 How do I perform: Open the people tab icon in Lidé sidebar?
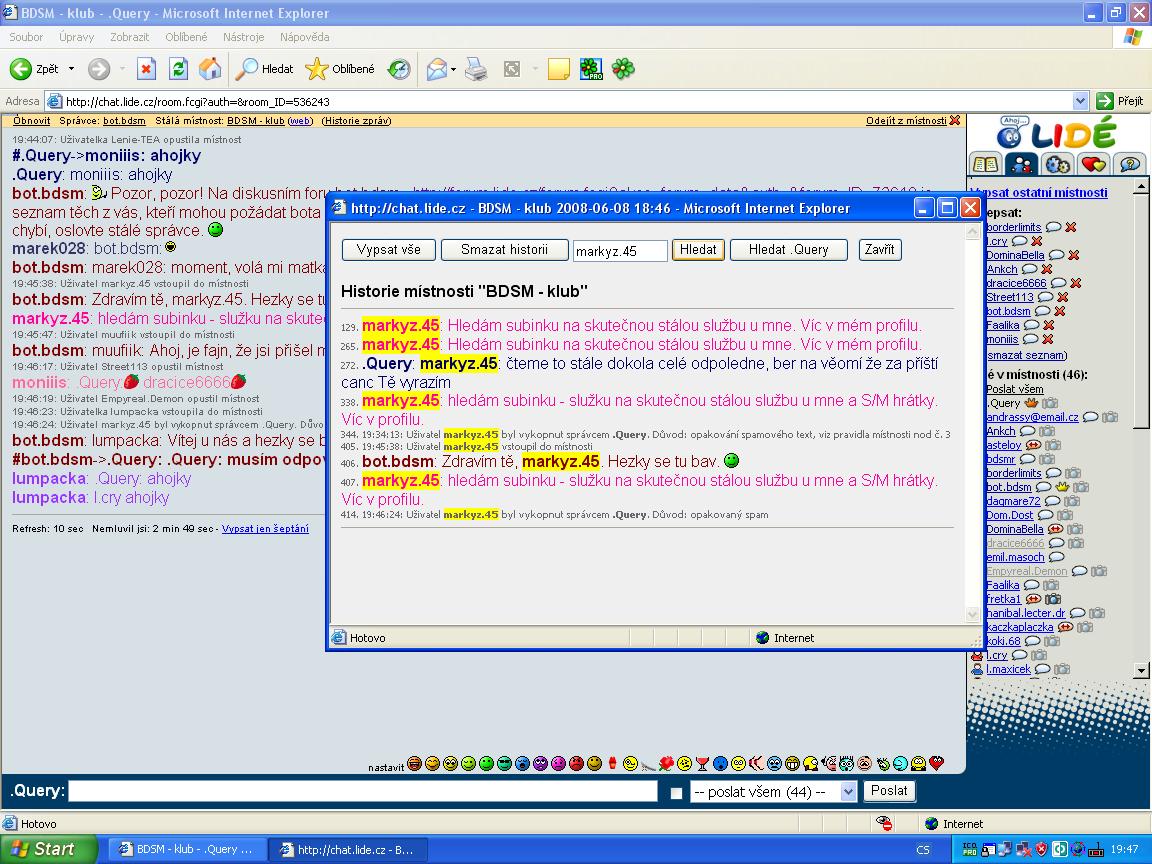click(1021, 163)
